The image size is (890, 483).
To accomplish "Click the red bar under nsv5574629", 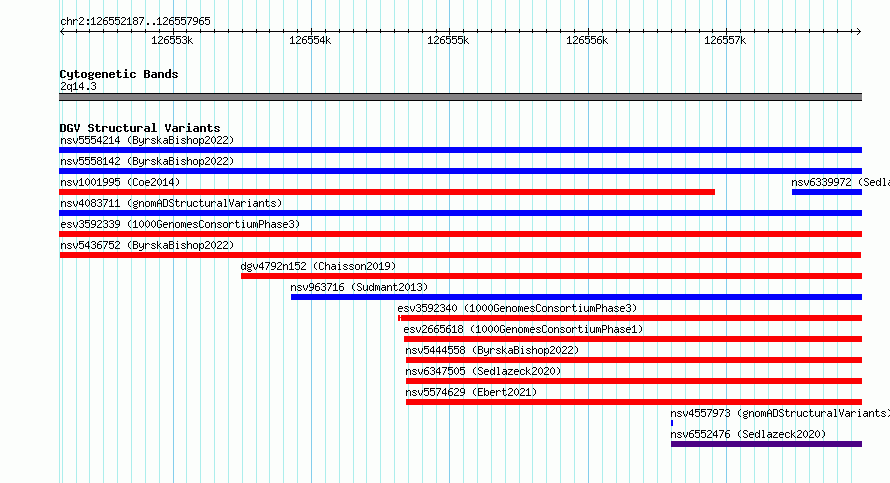I will tap(634, 402).
